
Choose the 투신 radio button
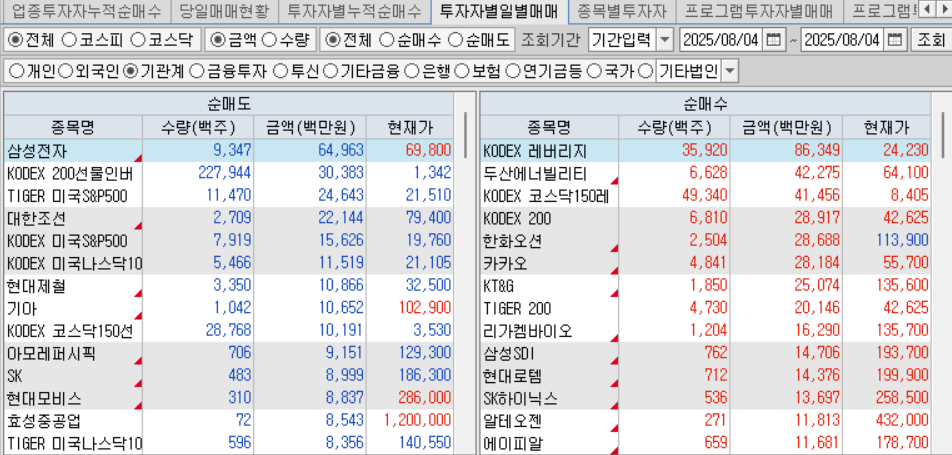tap(280, 72)
